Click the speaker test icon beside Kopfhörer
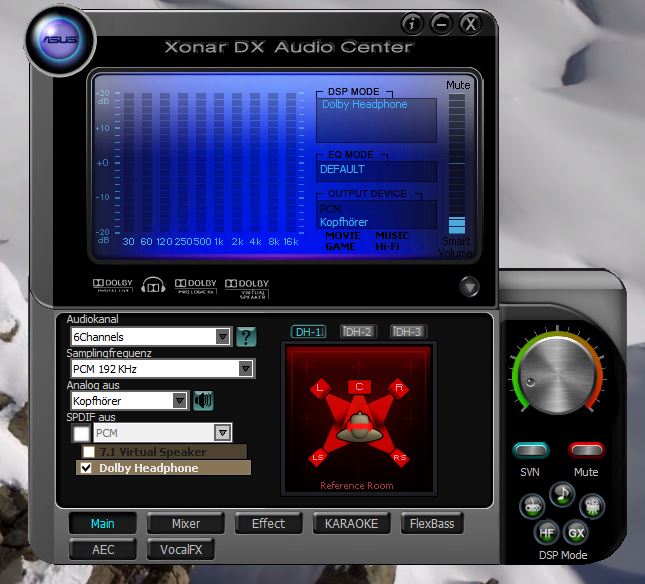 point(203,401)
